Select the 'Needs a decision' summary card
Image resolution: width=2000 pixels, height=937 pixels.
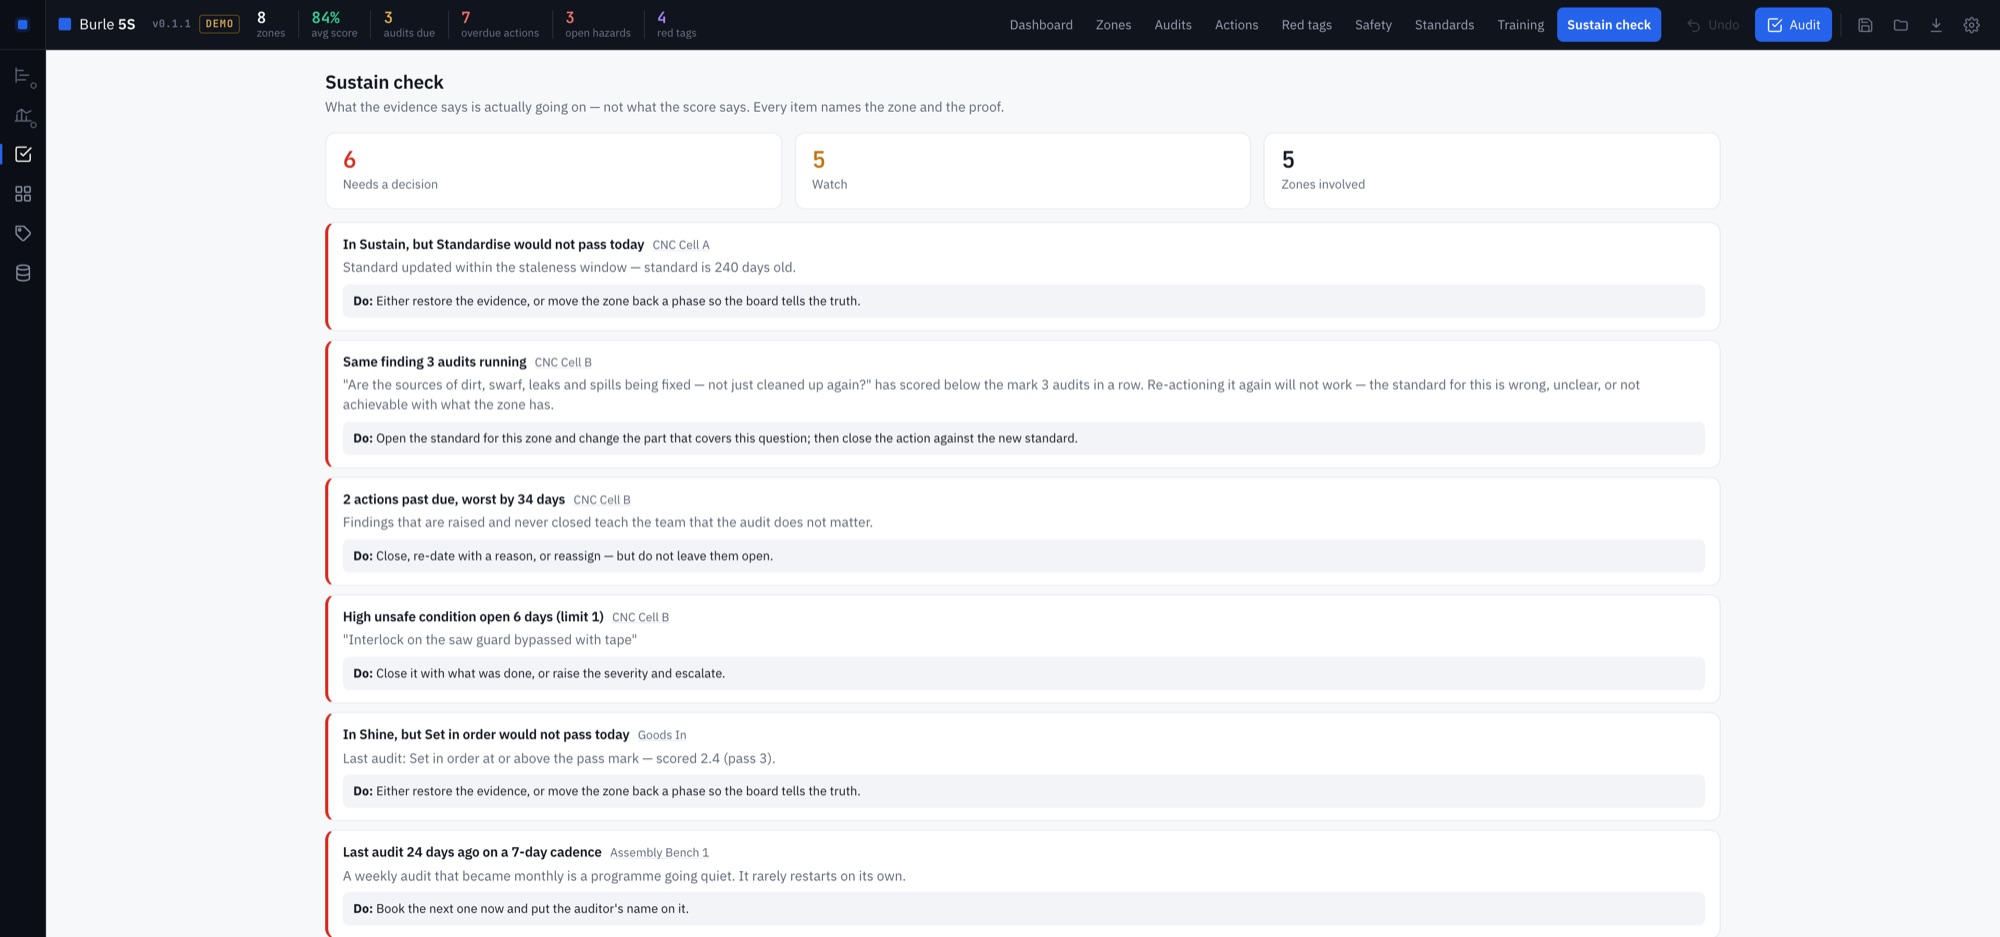click(x=553, y=171)
